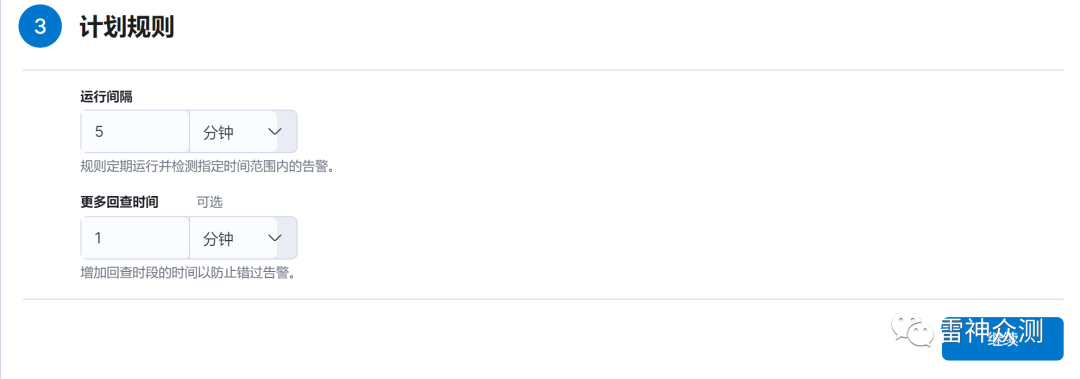Viewport: 1080px width, 379px height.
Task: Click the divider line below 计划规则 heading
Action: pyautogui.click(x=543, y=70)
